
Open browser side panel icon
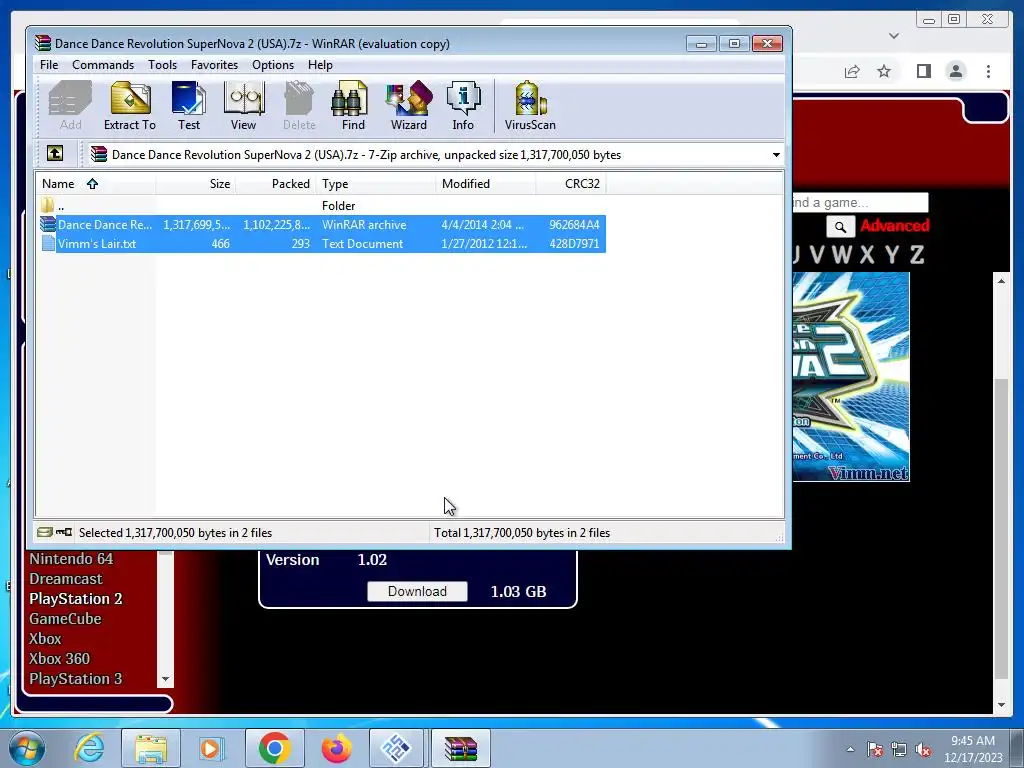[x=923, y=71]
